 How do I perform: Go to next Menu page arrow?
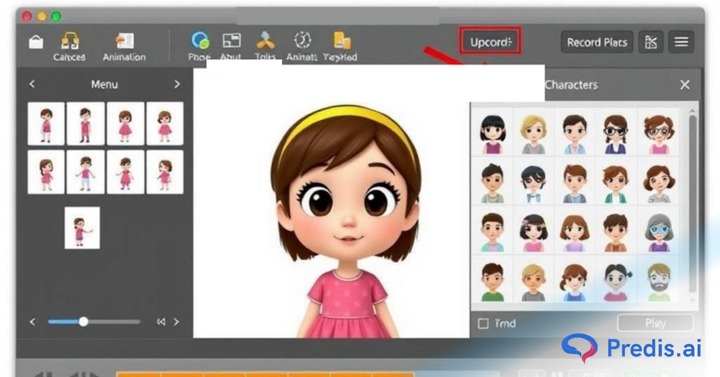click(177, 84)
